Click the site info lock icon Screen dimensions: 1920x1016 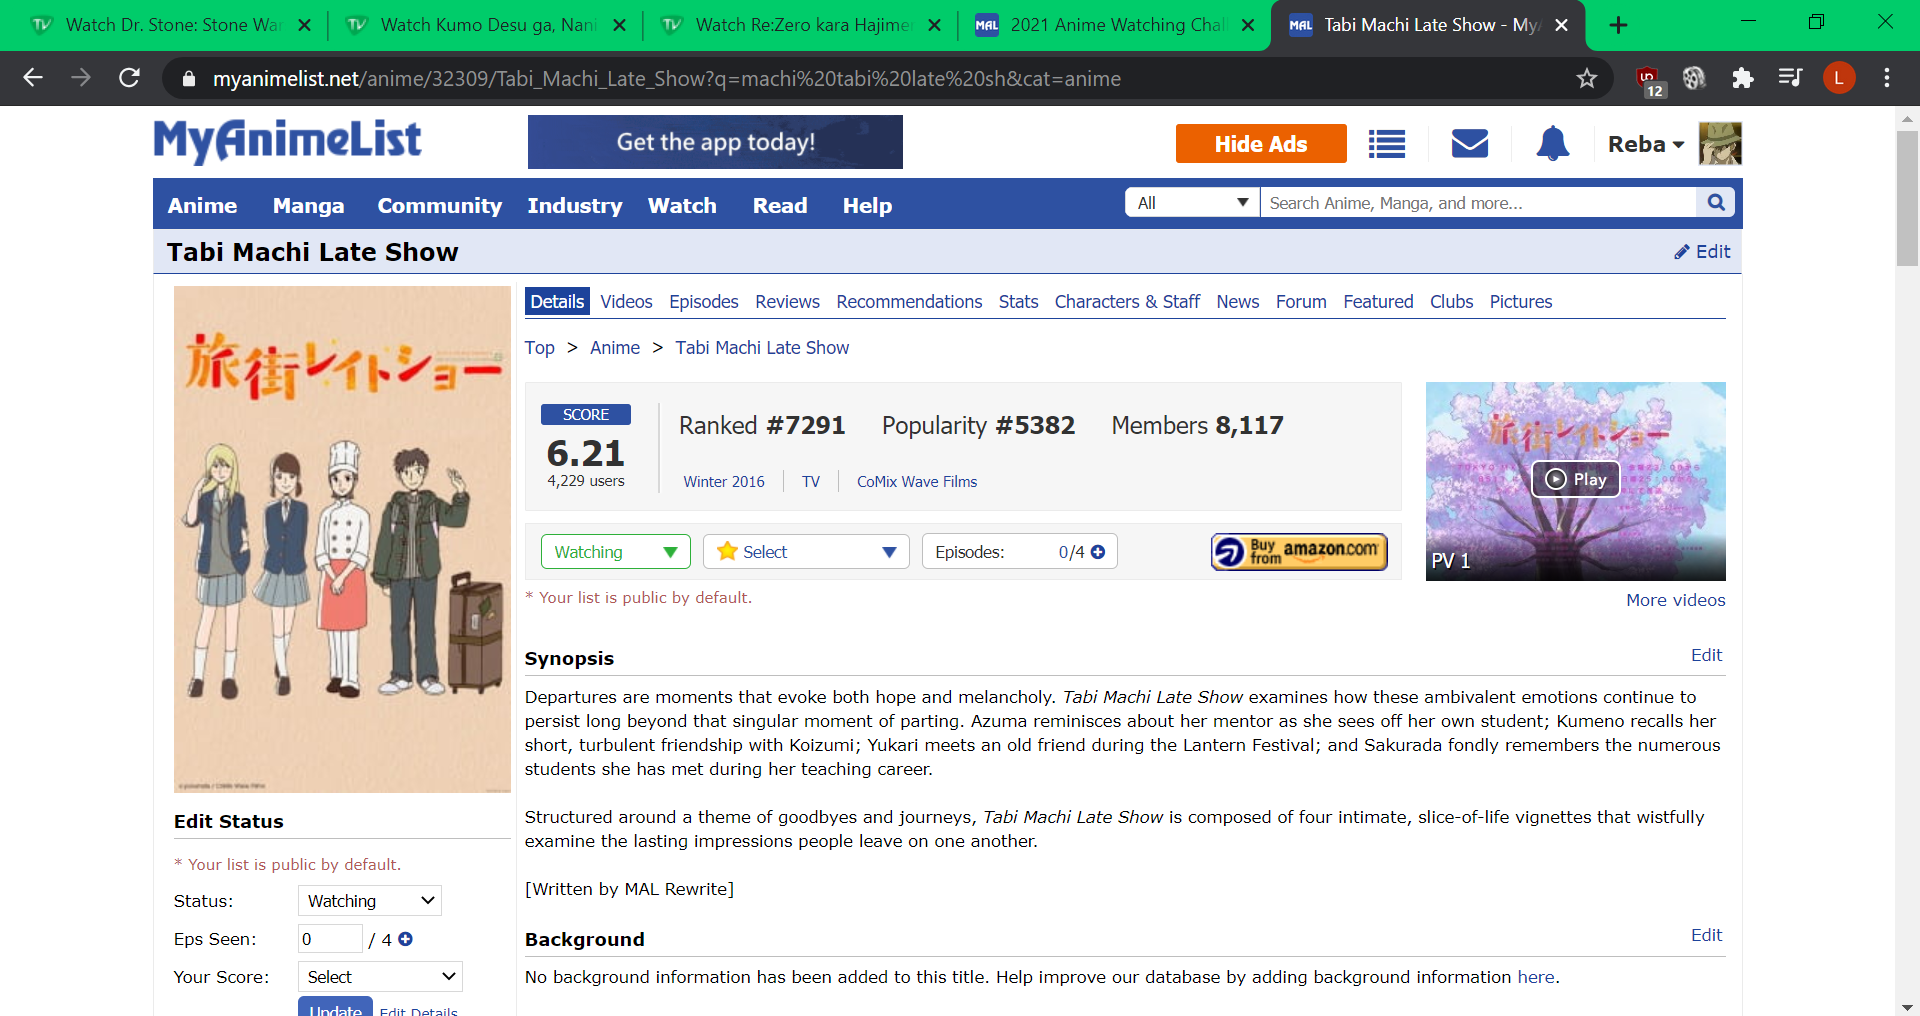(x=188, y=78)
